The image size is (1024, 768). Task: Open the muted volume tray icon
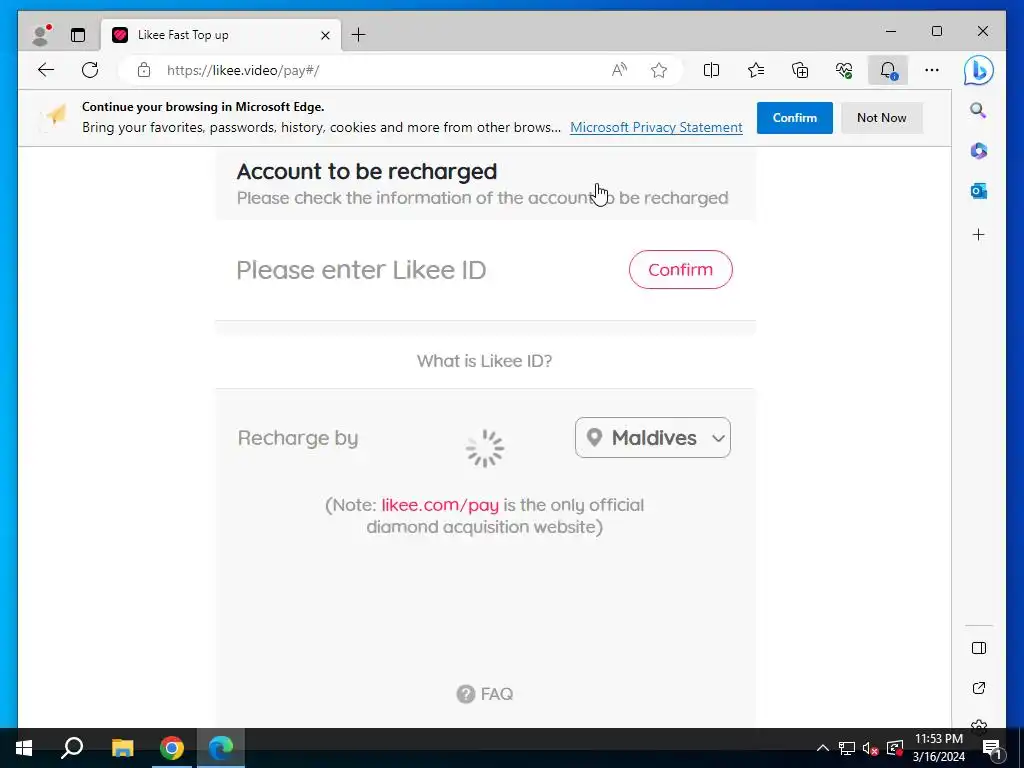click(871, 748)
